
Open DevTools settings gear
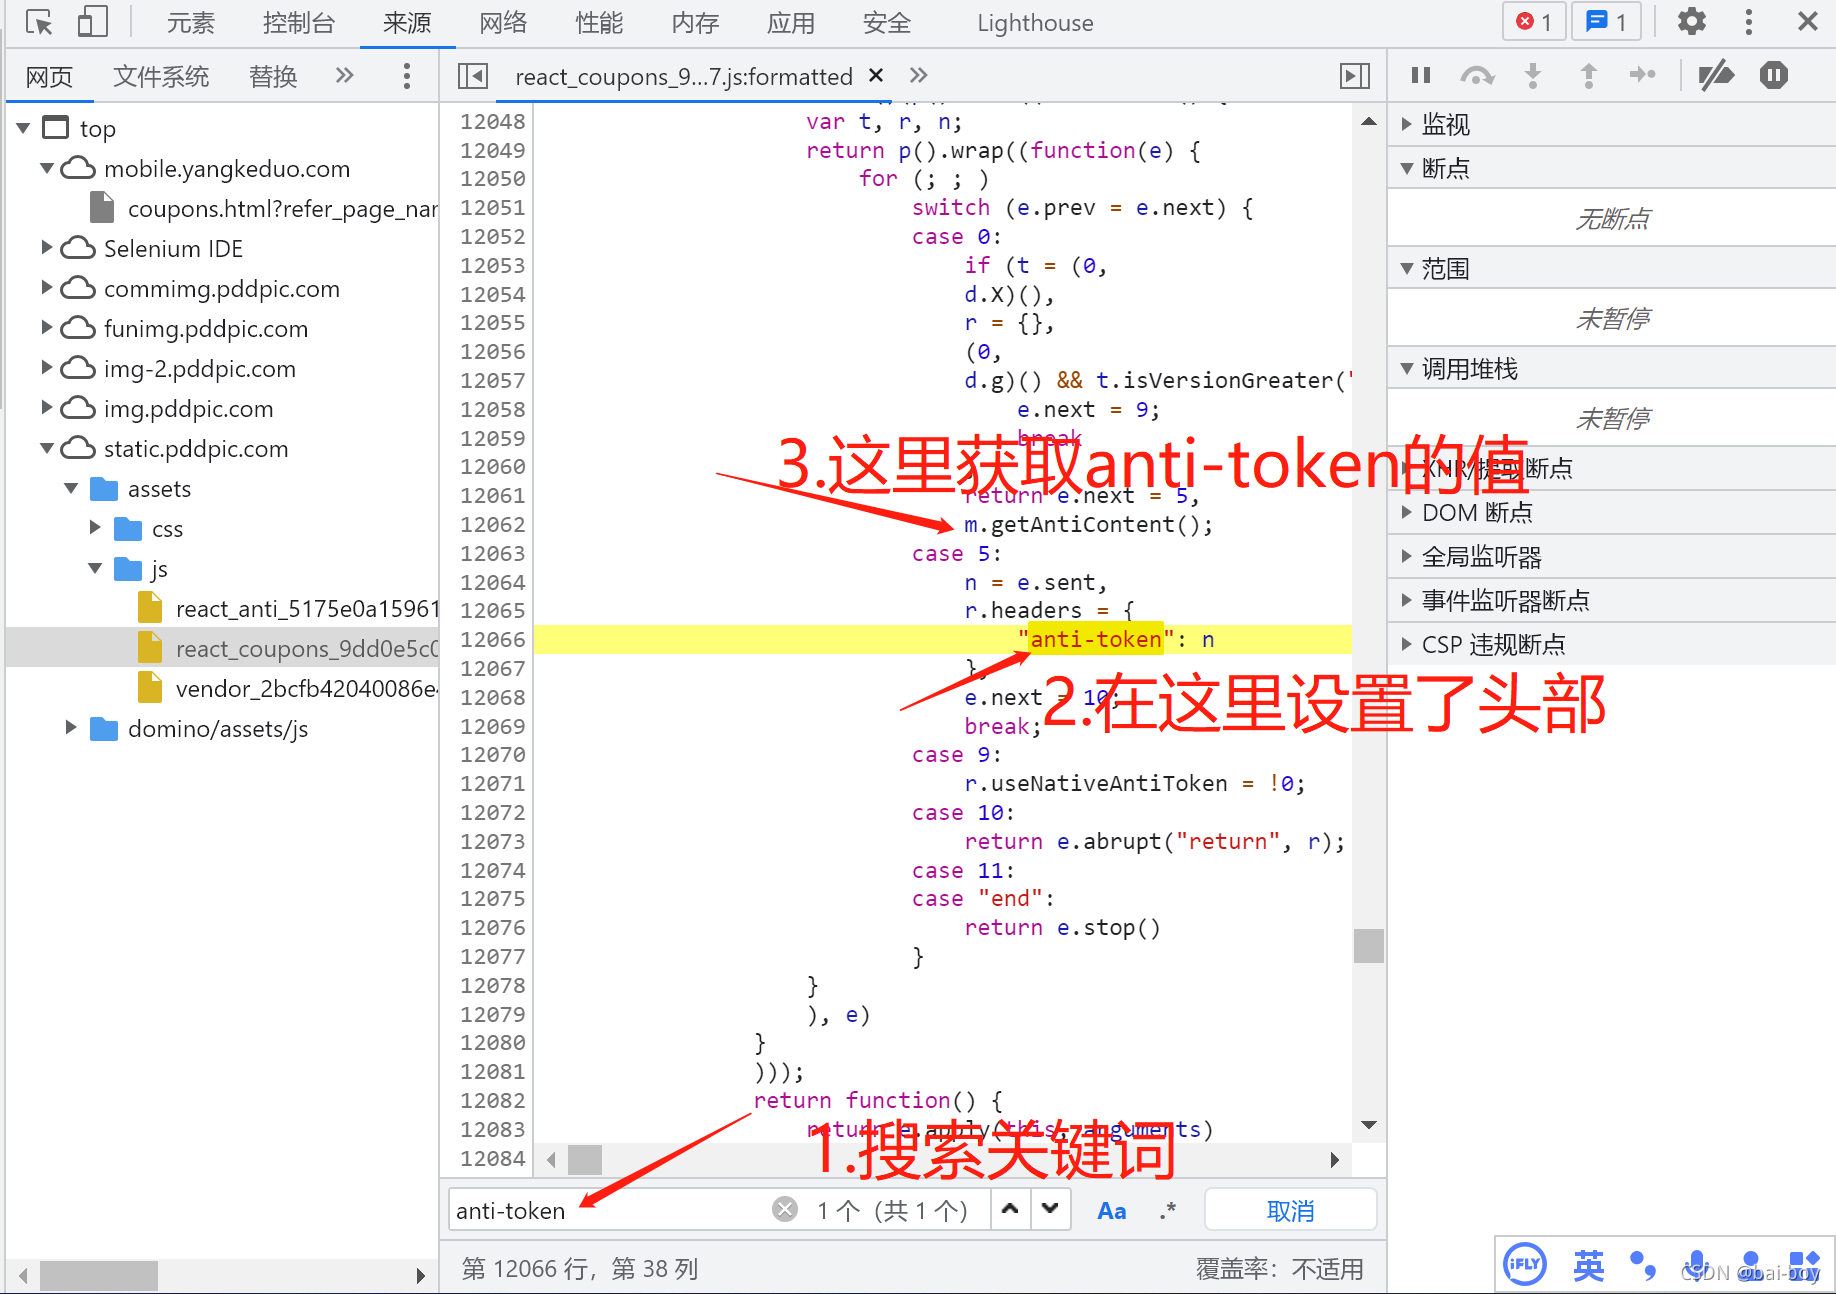click(1691, 21)
